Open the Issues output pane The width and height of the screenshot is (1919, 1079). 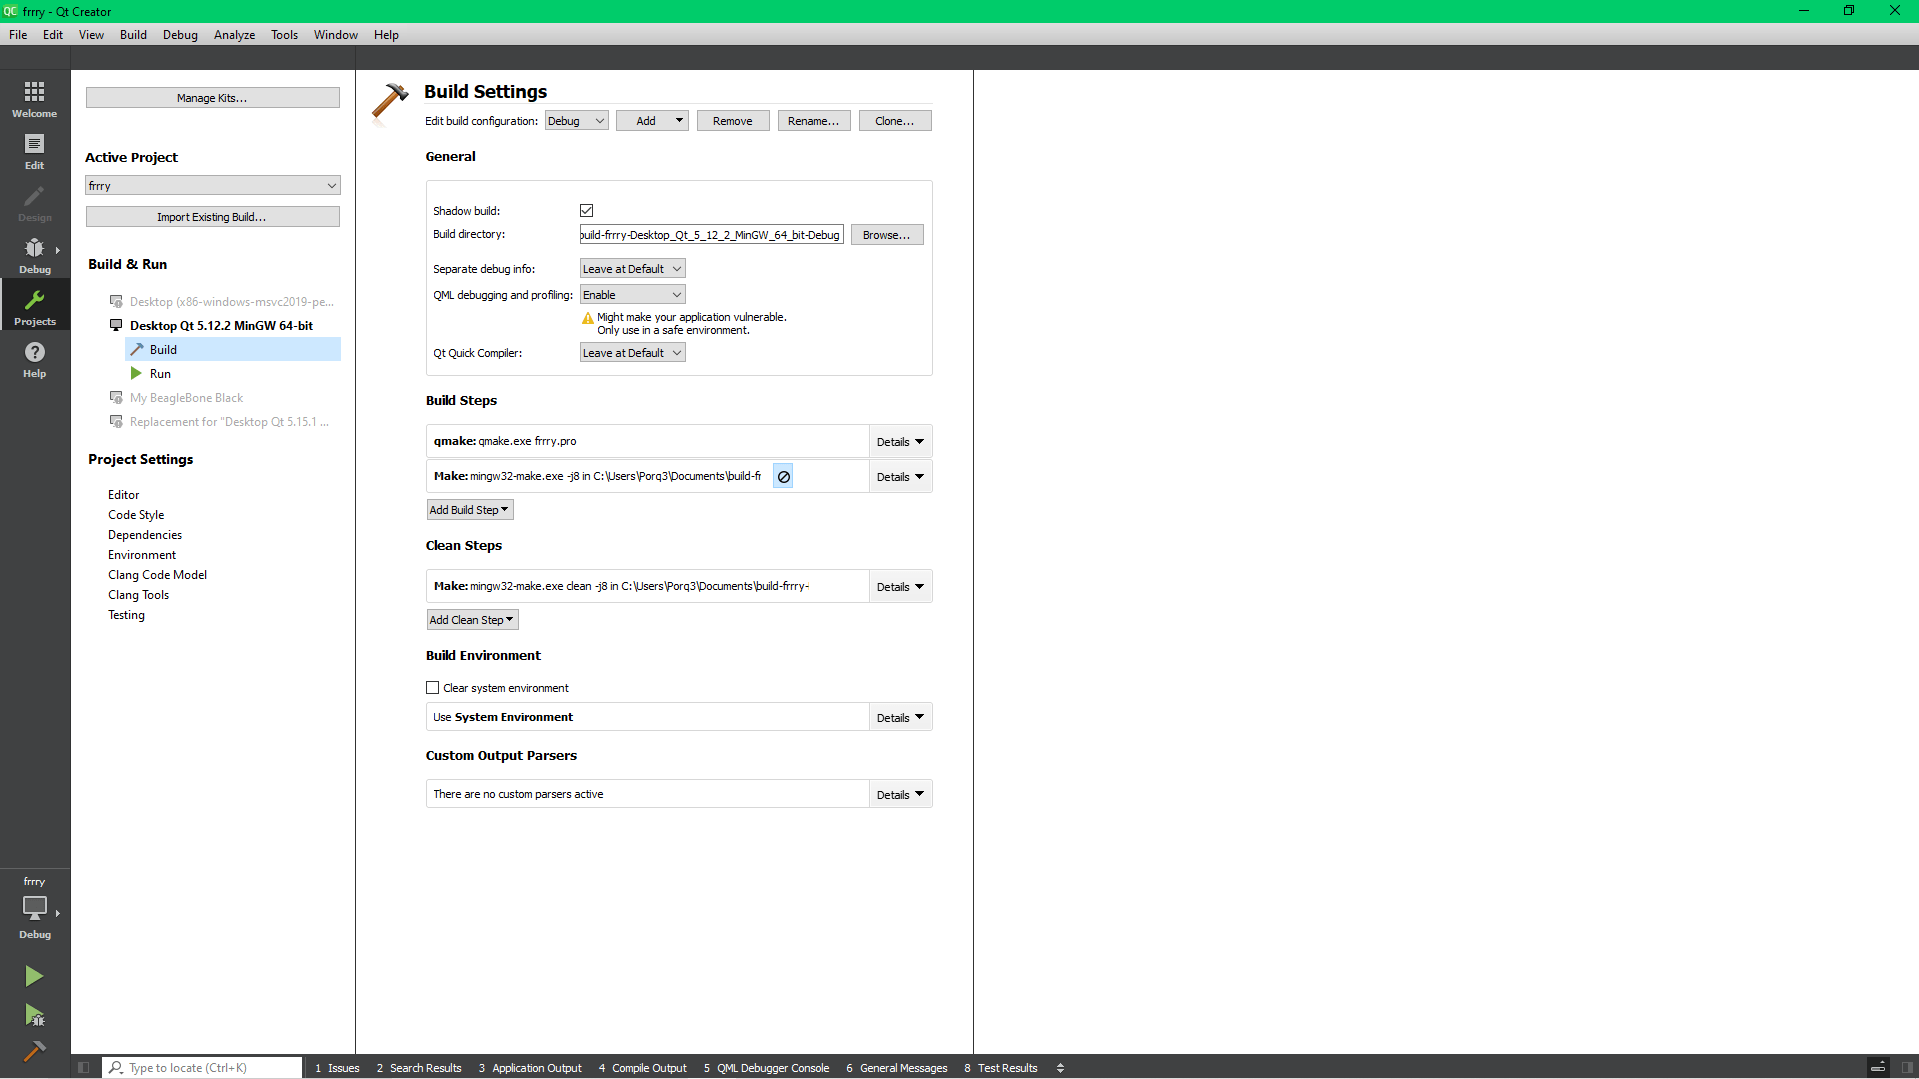coord(337,1068)
